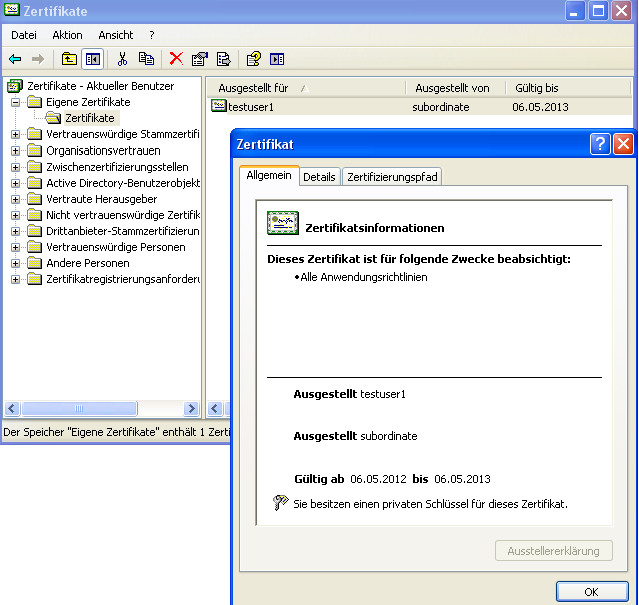Open Properties using the toolbar icon
Image resolution: width=639 pixels, height=605 pixels.
(199, 59)
